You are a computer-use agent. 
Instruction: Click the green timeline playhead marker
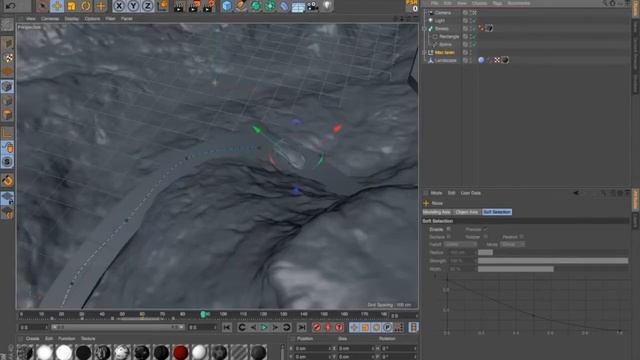(x=203, y=314)
